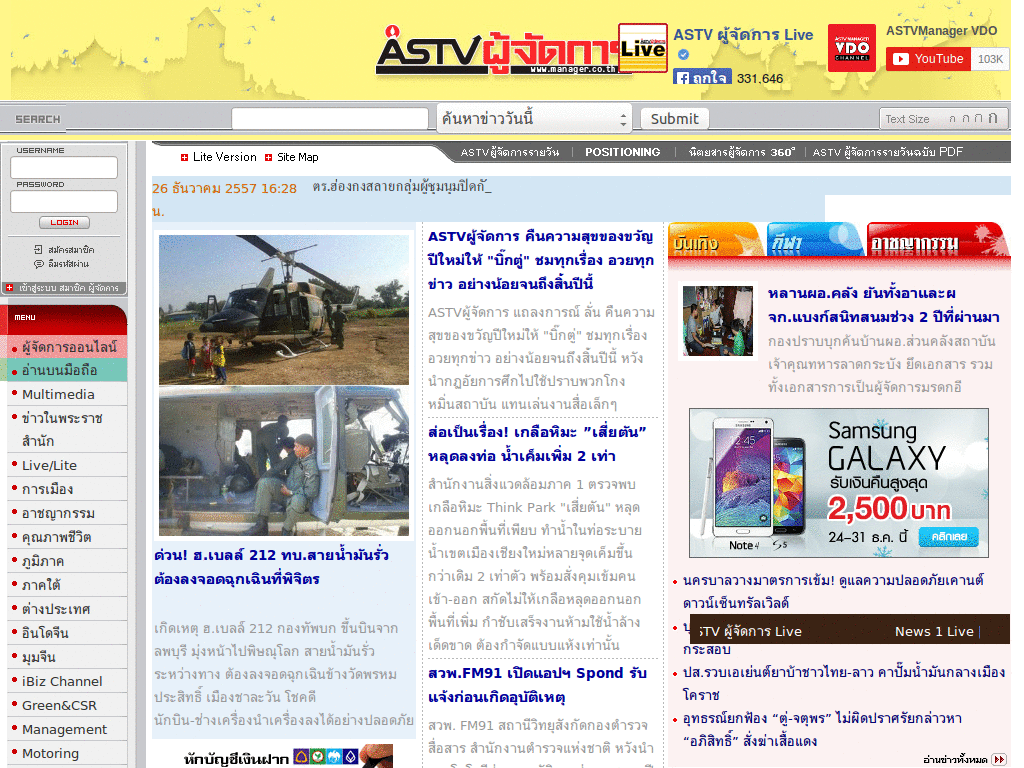Image resolution: width=1024 pixels, height=768 pixels.
Task: Choose the smallest Text Size icon
Action: click(952, 119)
